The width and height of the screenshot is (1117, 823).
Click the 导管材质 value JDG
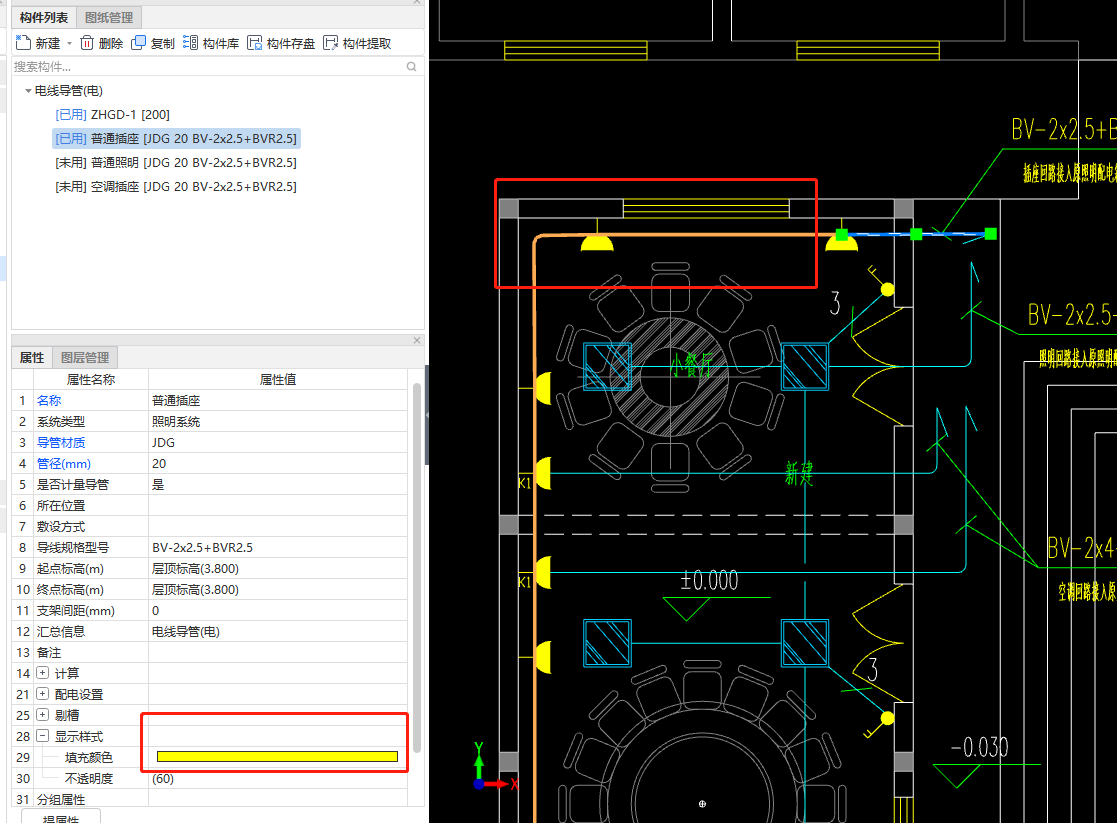pos(278,442)
